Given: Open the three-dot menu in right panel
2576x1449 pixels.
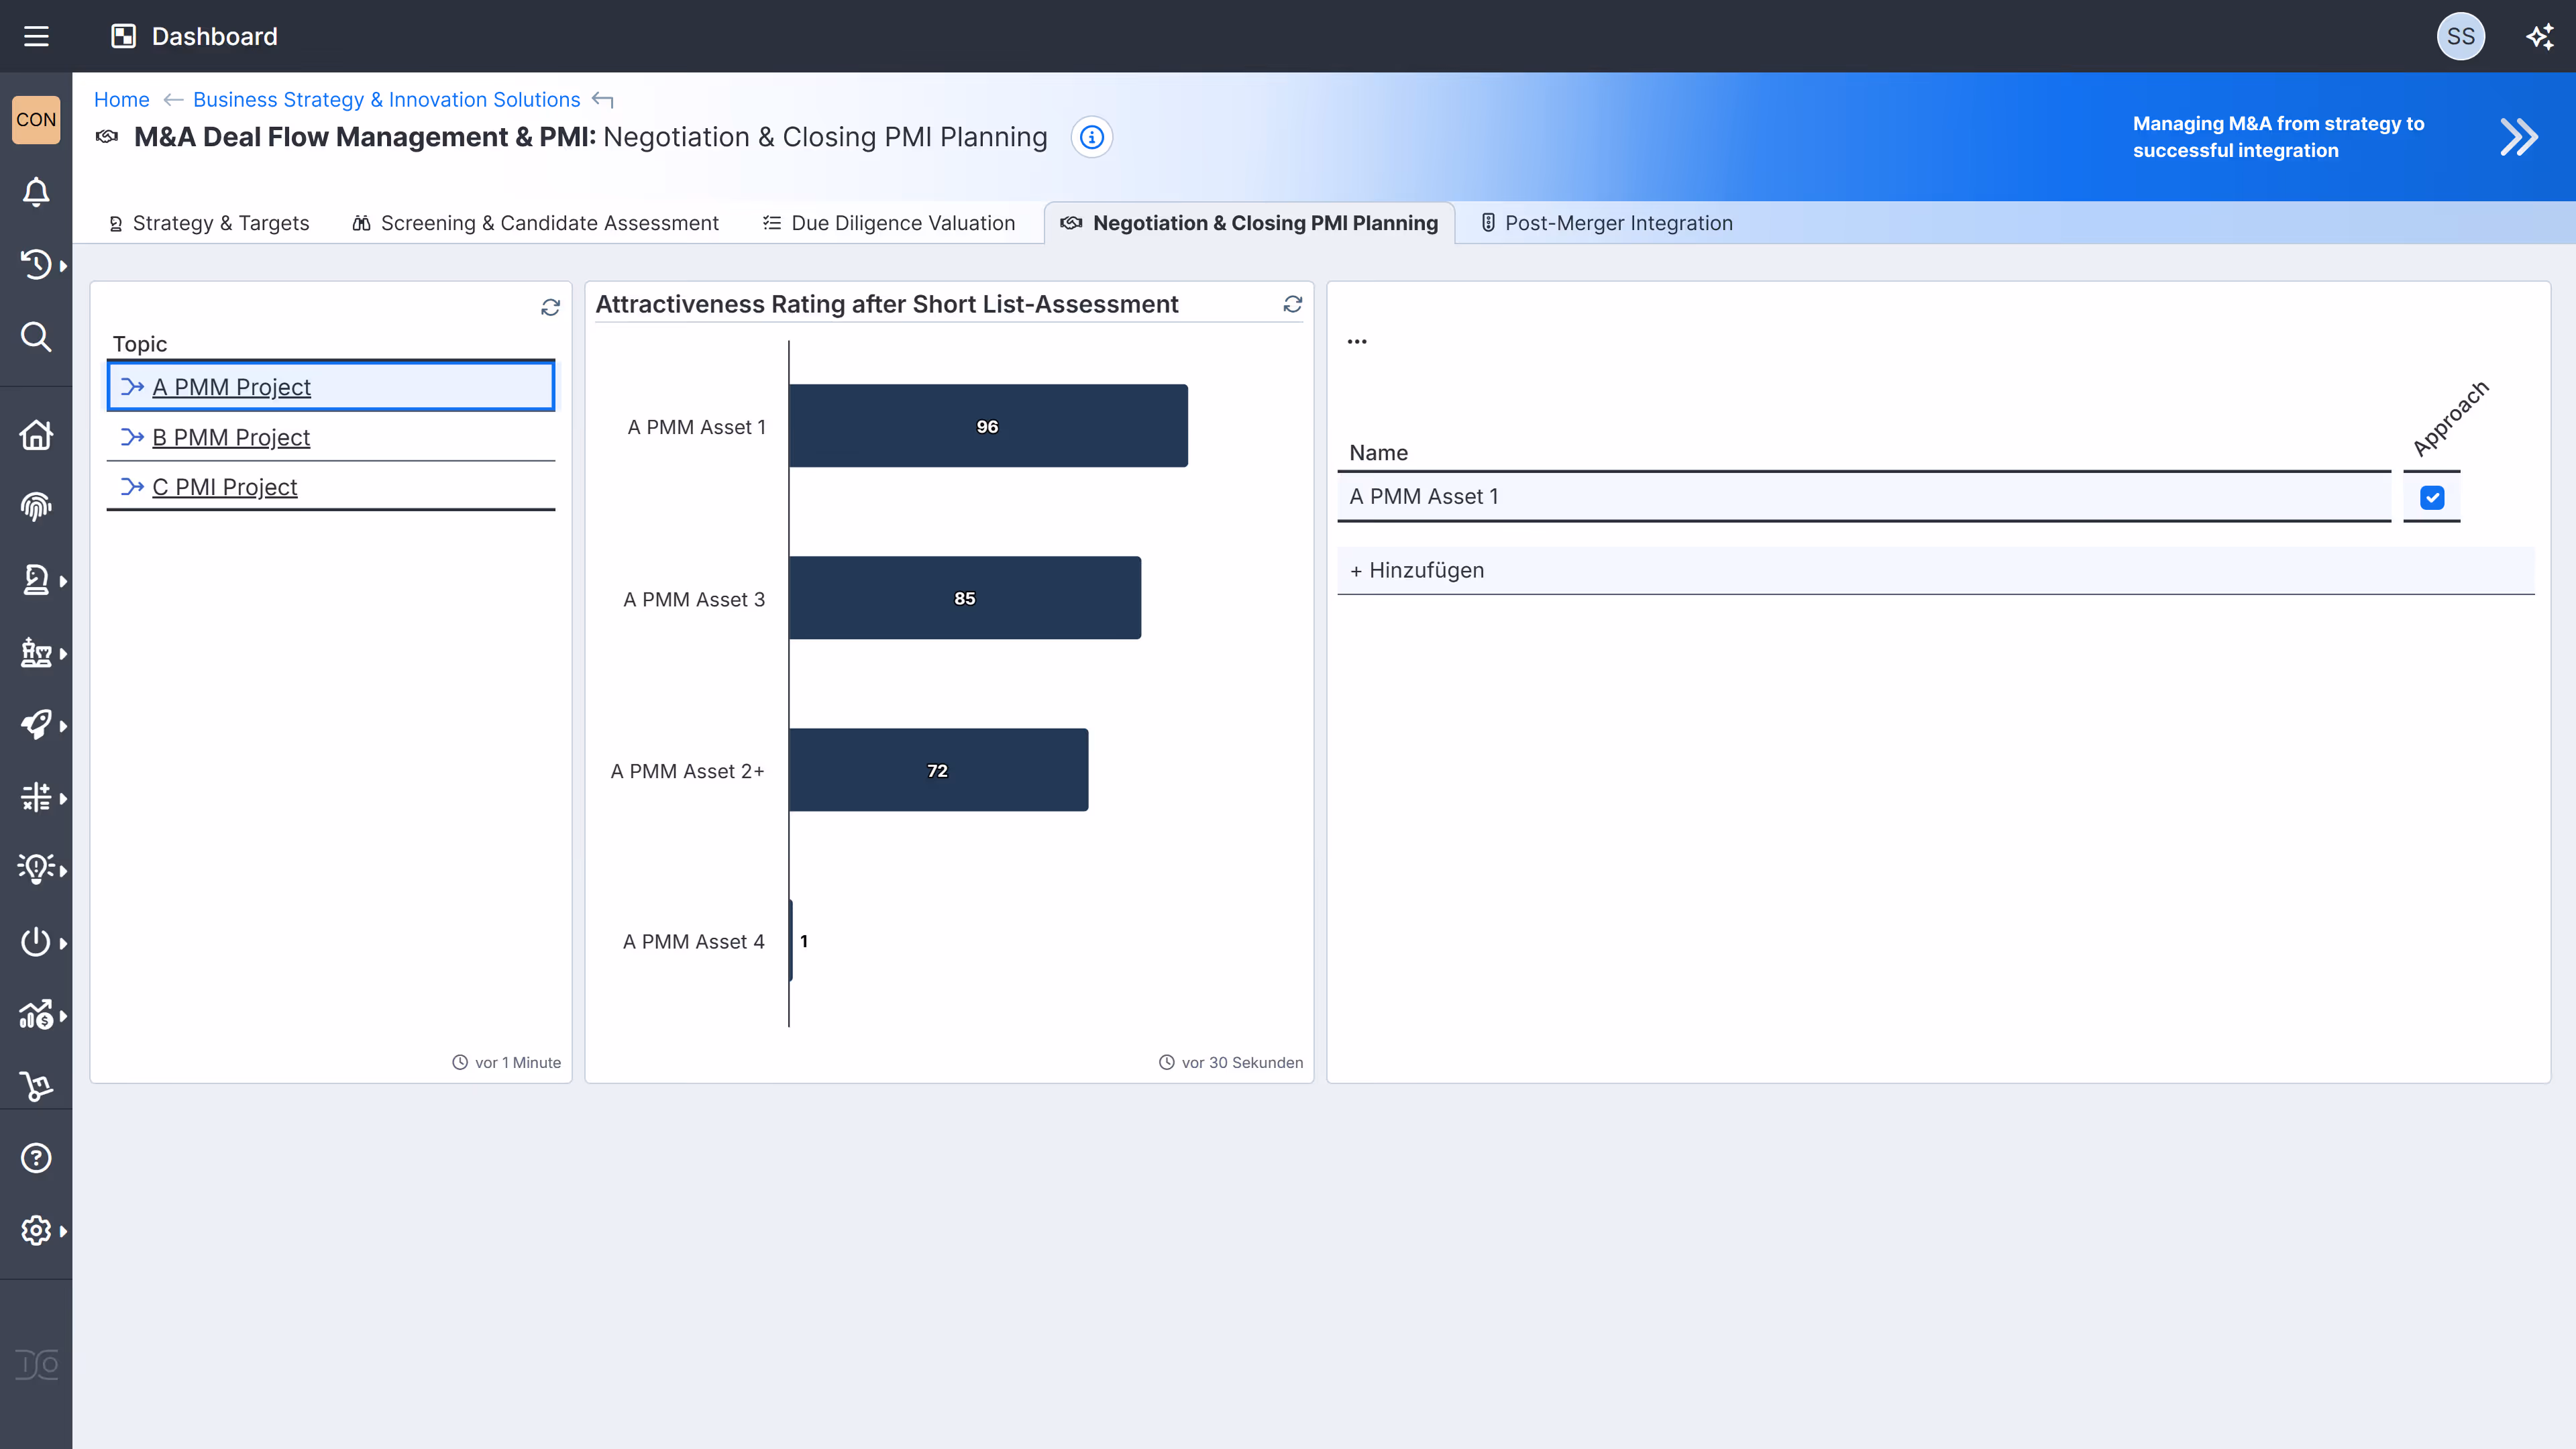Looking at the screenshot, I should coord(1357,341).
